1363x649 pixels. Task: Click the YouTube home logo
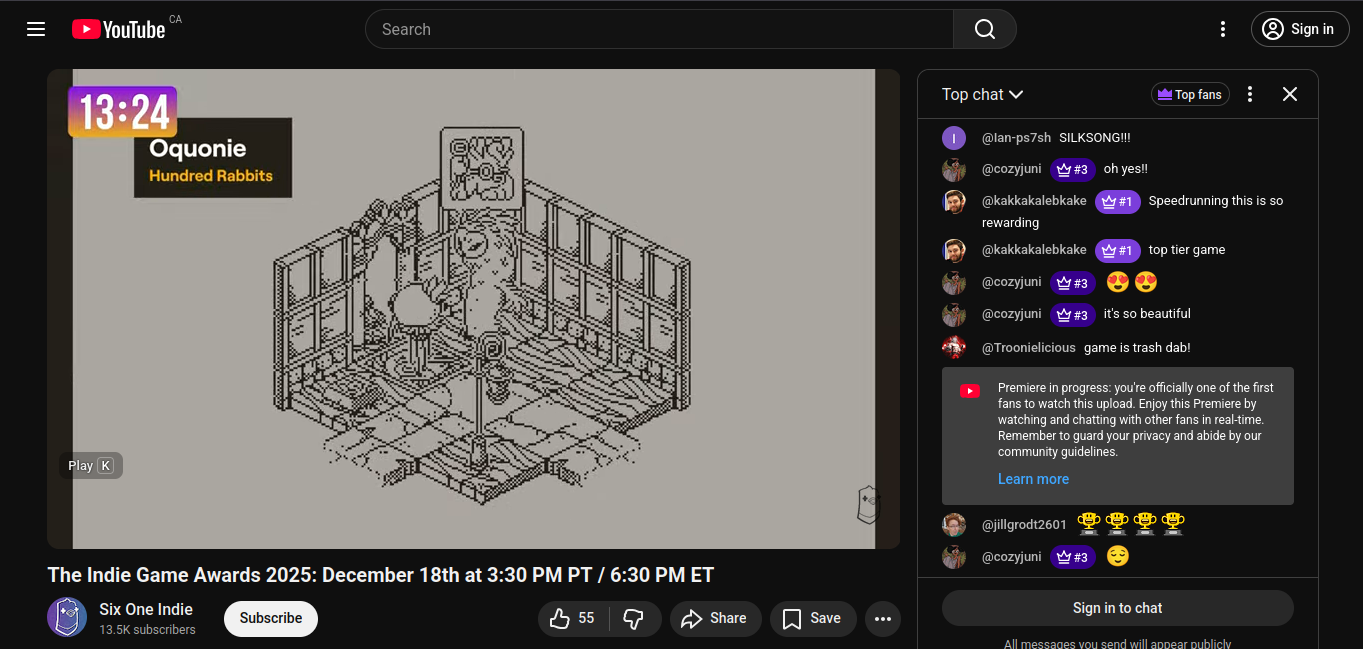118,29
